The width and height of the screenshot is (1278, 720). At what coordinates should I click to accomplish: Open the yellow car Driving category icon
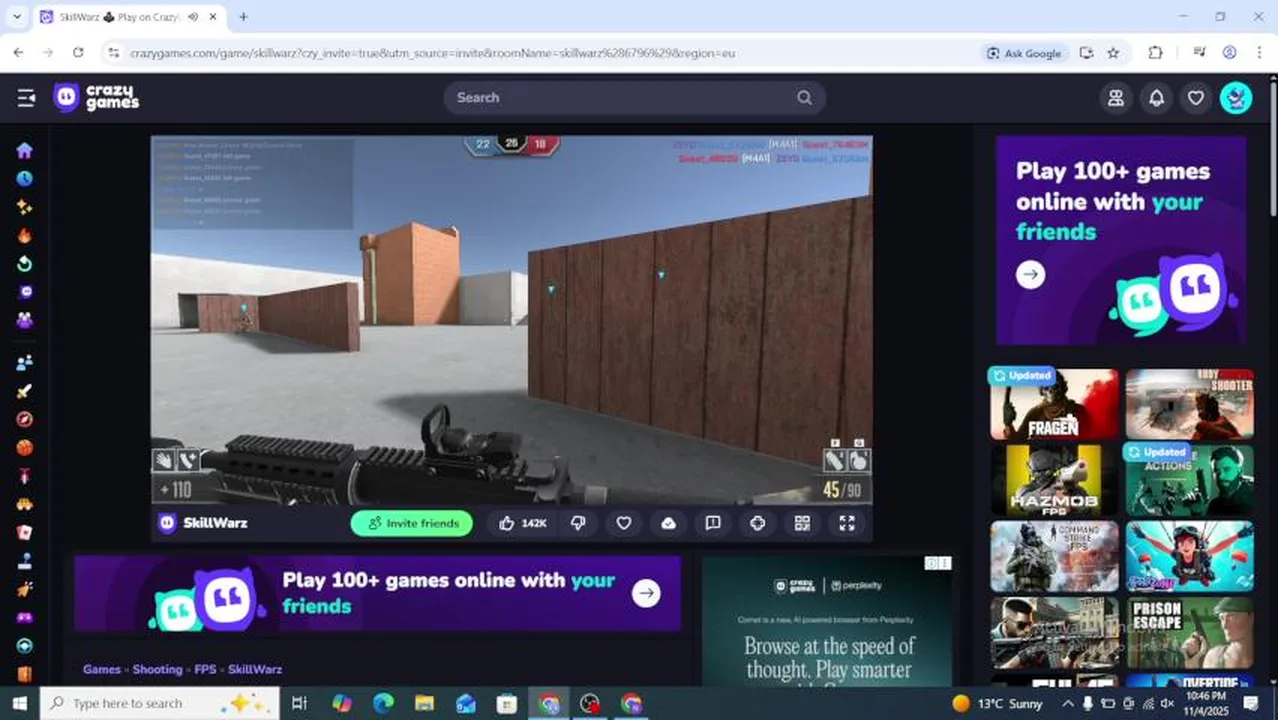(24, 504)
